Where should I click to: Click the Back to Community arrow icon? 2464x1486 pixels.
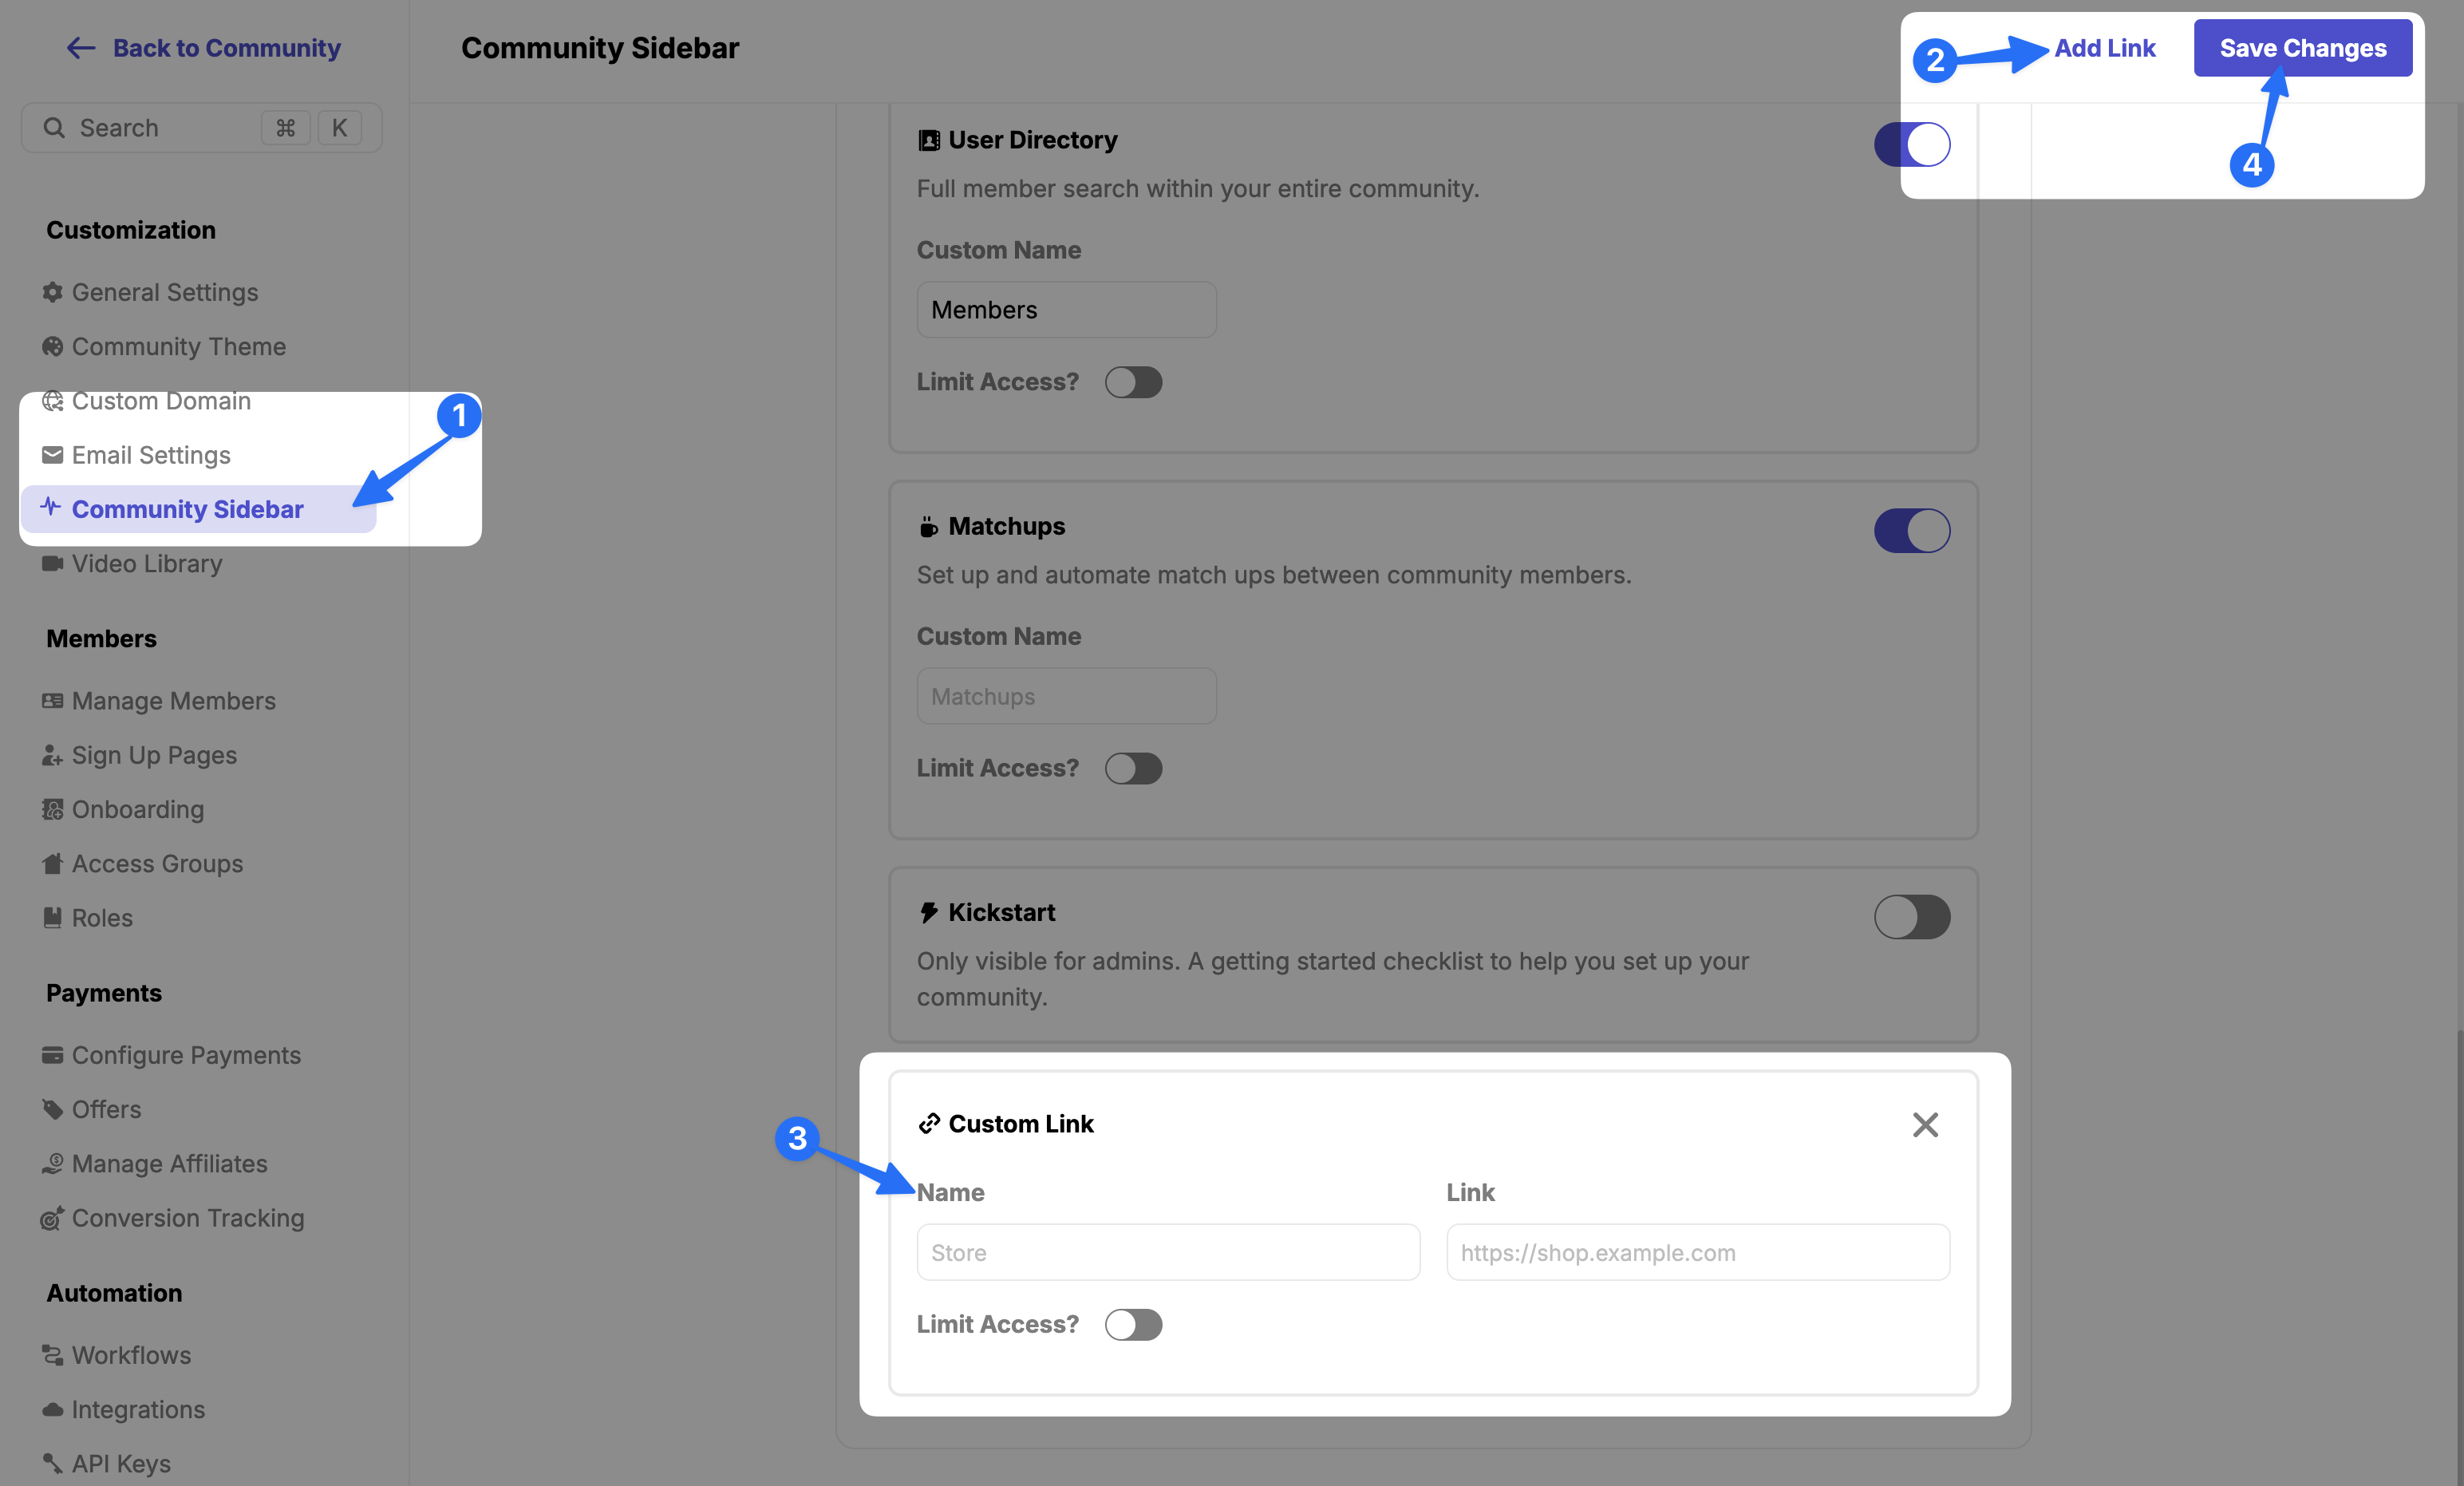tap(81, 48)
